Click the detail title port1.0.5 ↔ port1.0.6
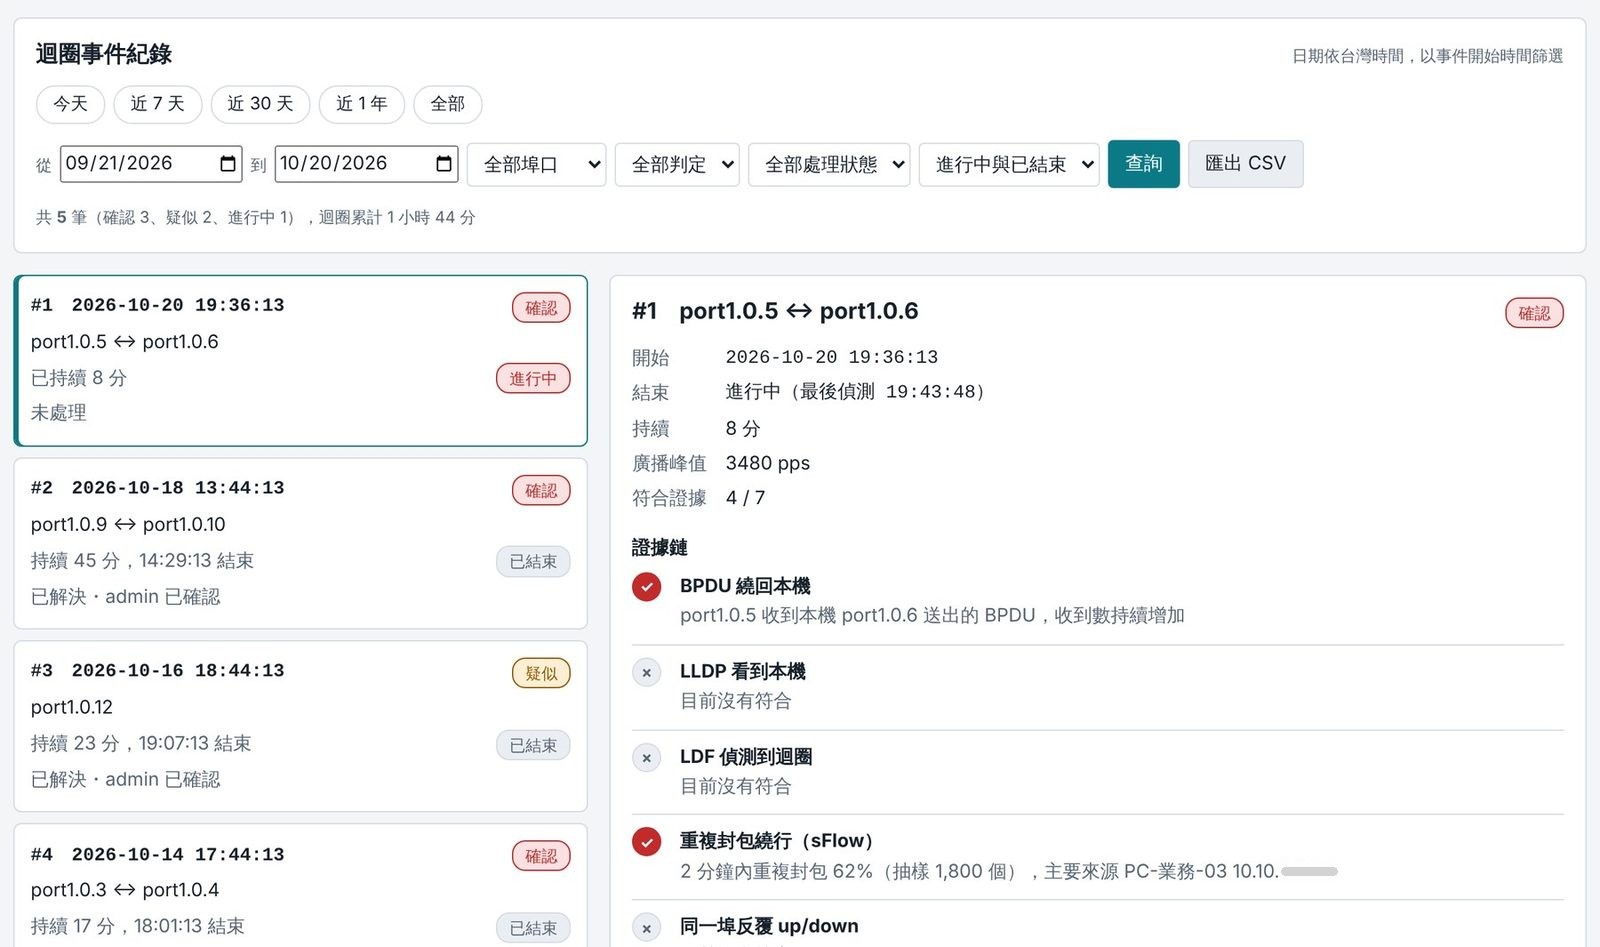Screen dimensions: 1600x947 799,311
